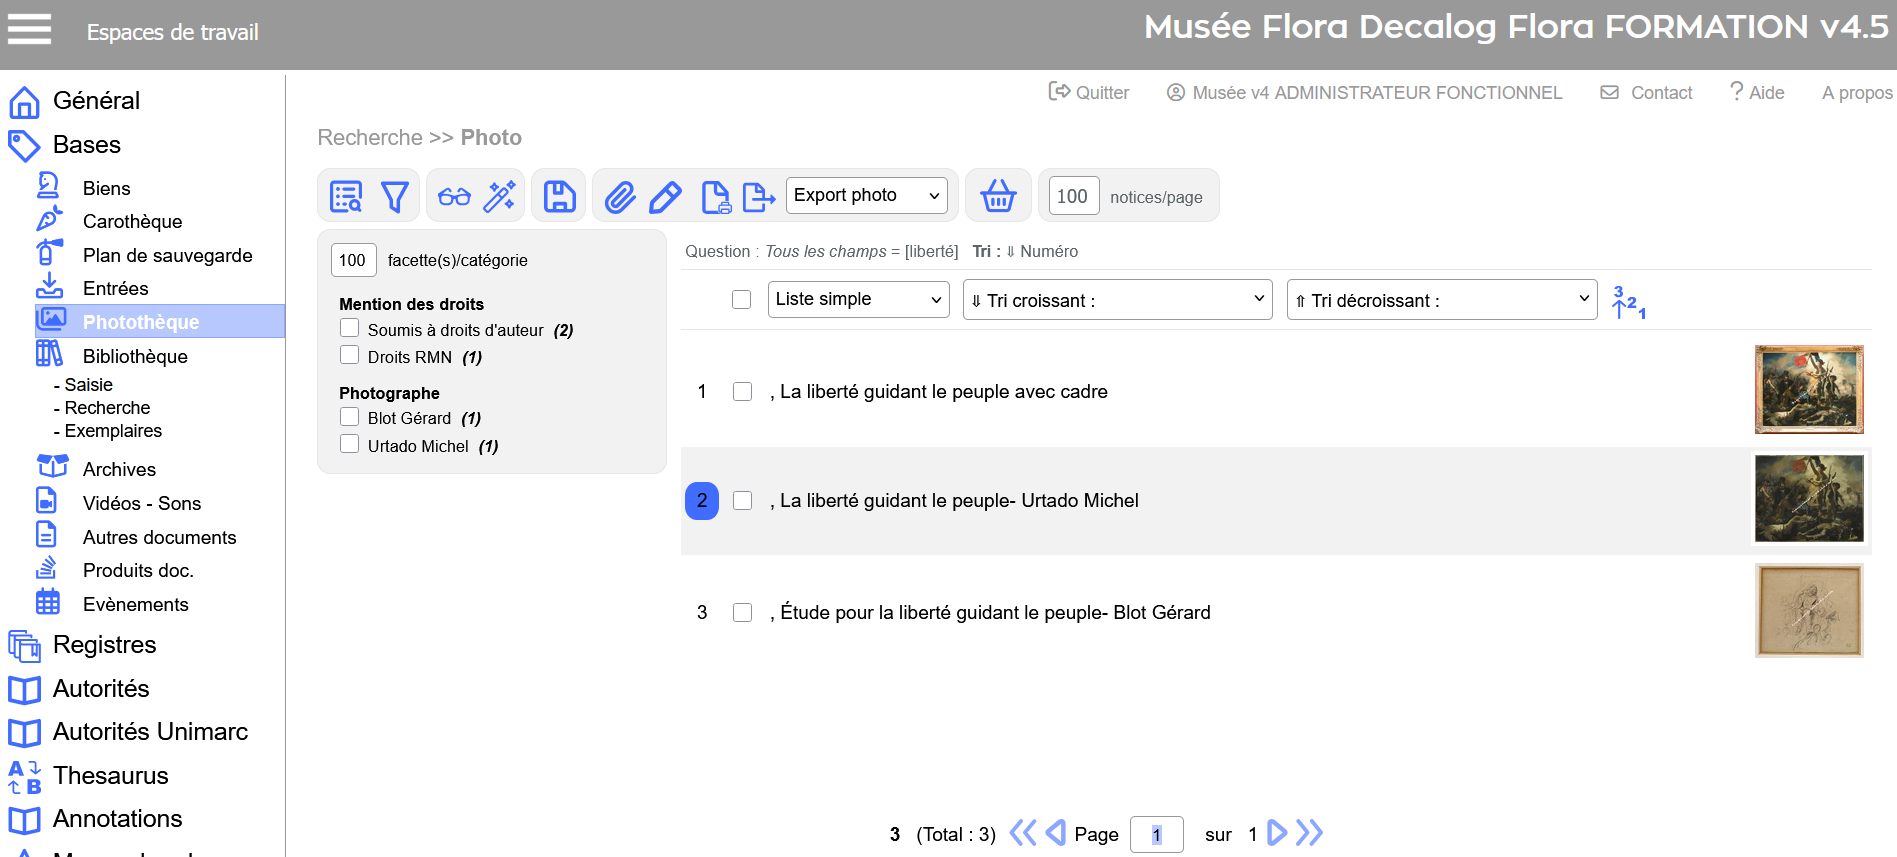Click the notices per page field
The image size is (1897, 857).
click(x=1073, y=196)
